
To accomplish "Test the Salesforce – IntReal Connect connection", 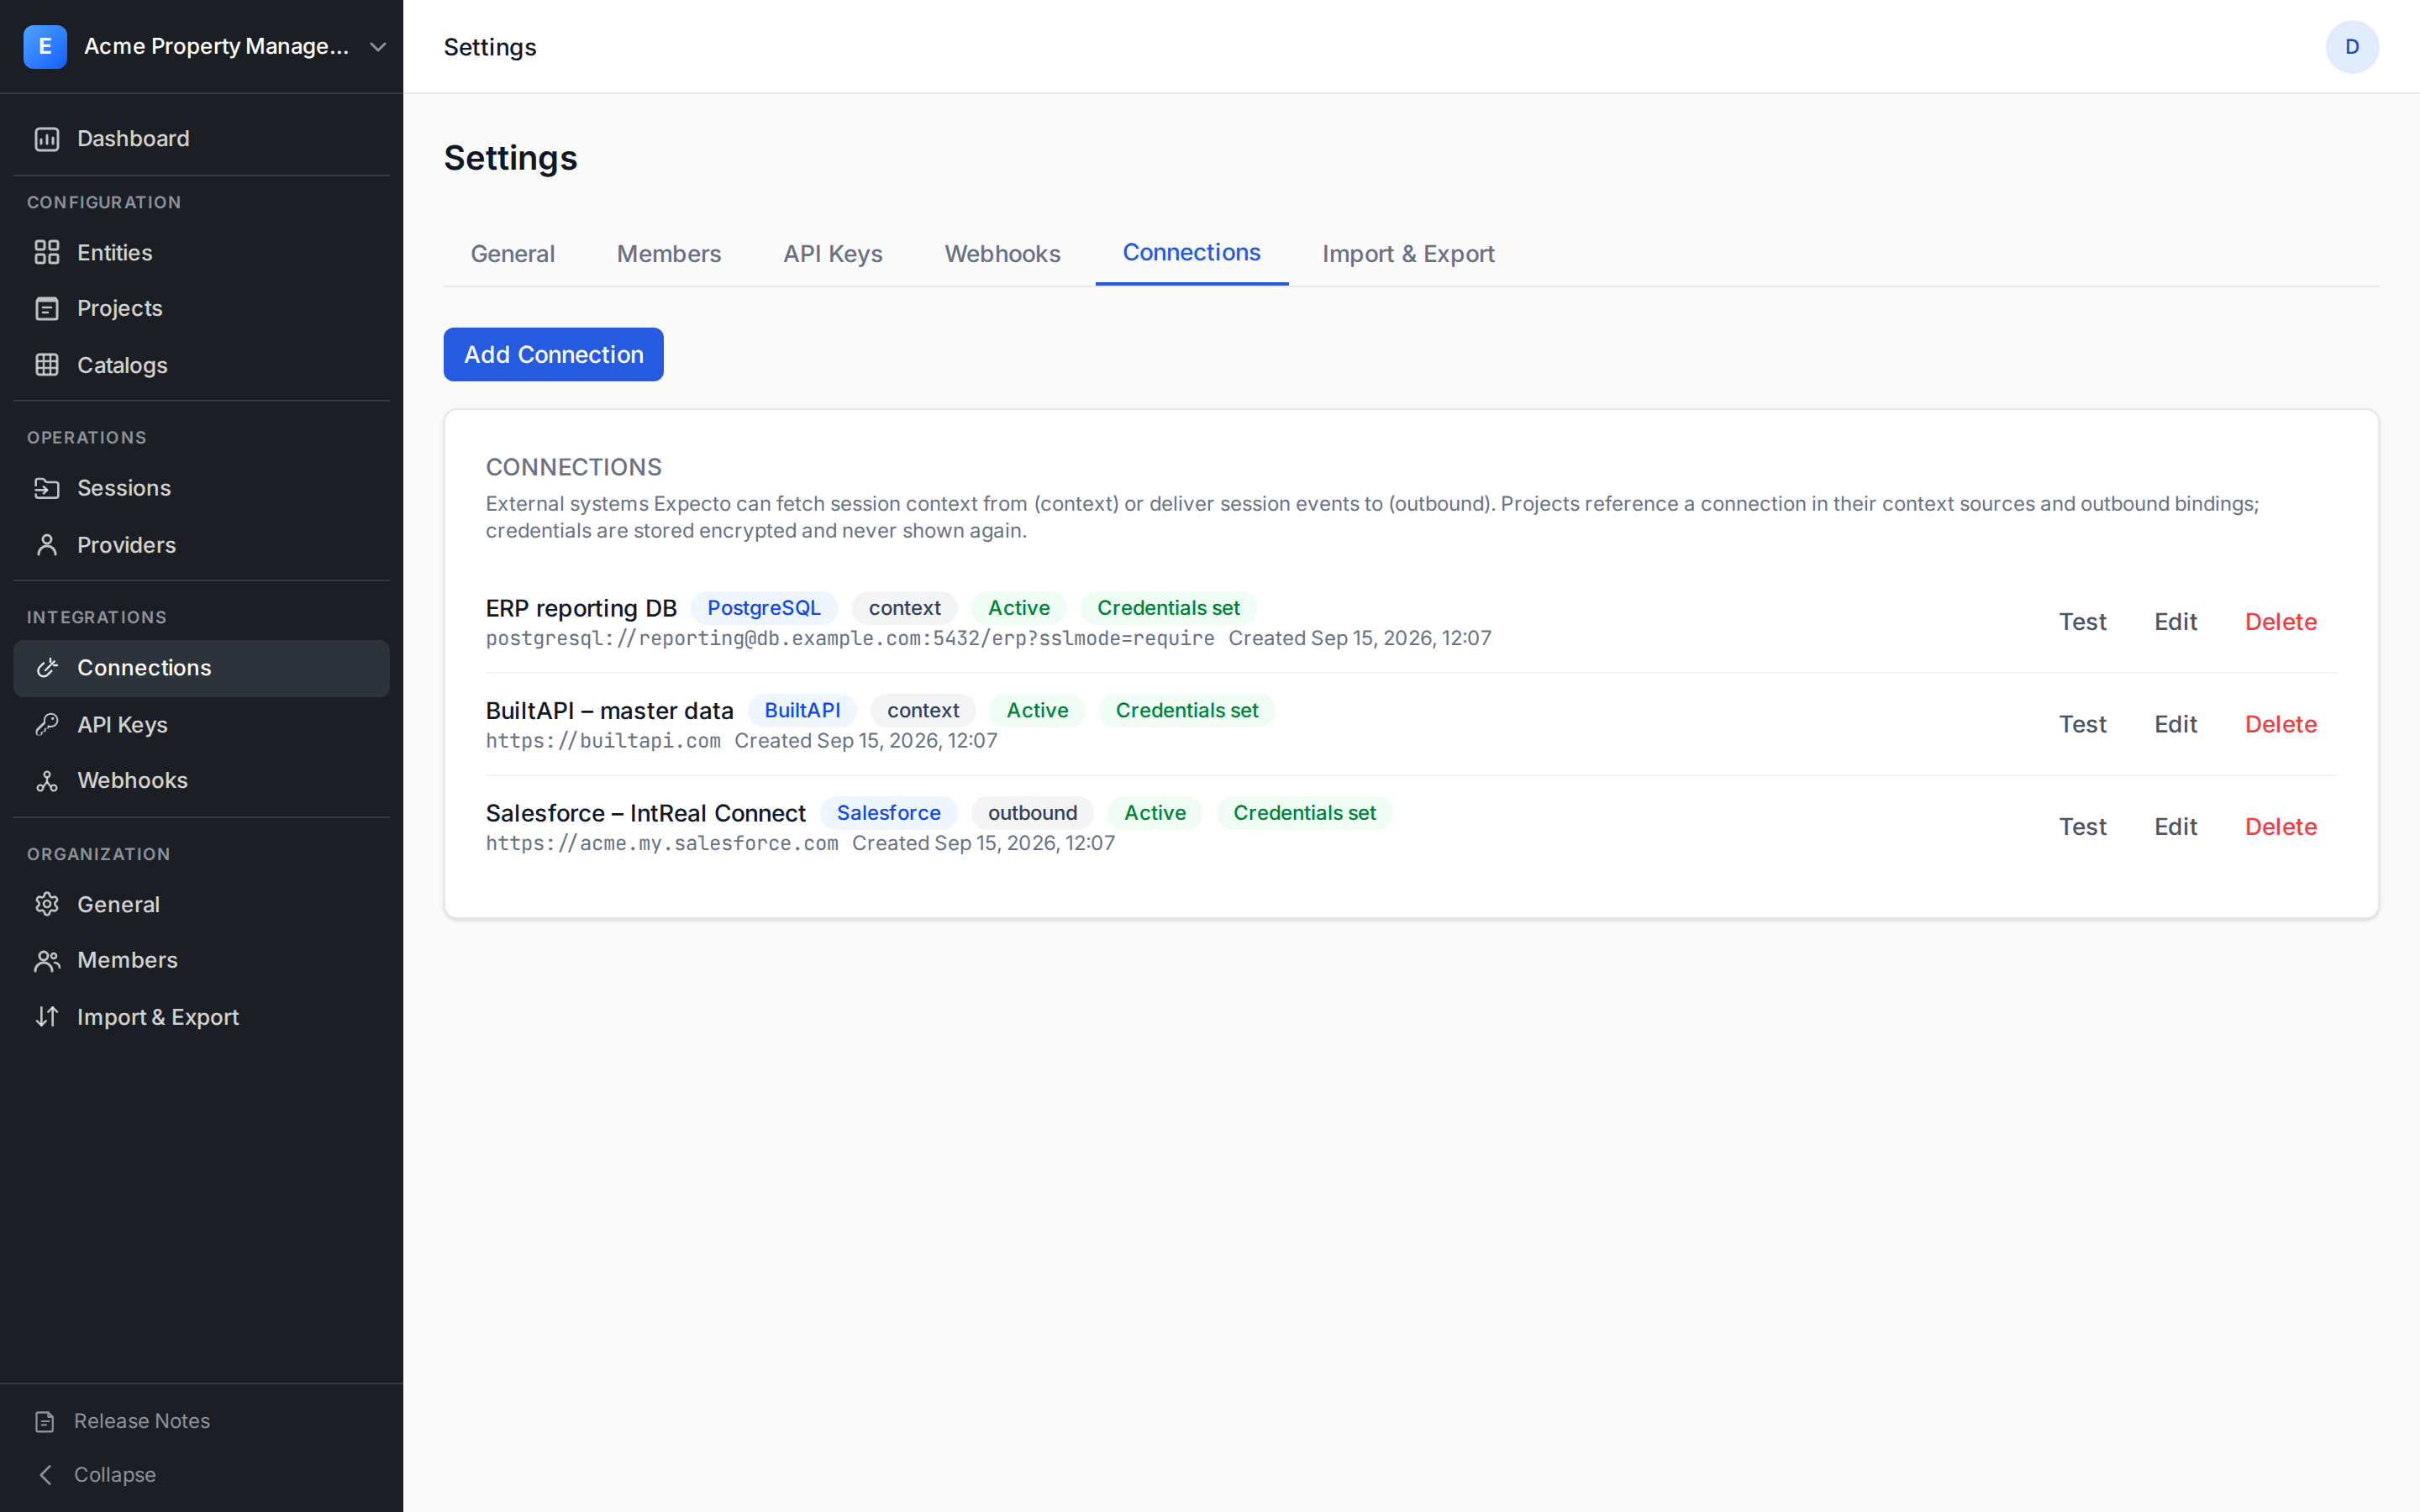I will 2082,827.
